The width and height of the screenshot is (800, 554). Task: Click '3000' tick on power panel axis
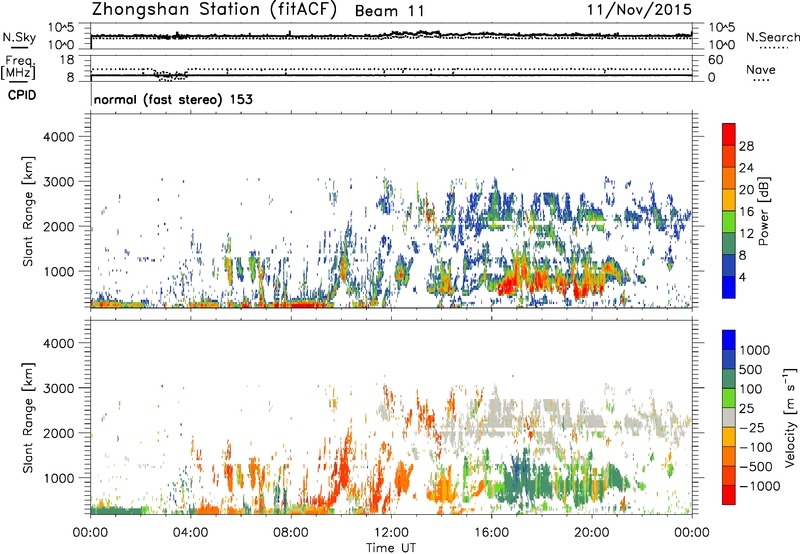(x=58, y=182)
